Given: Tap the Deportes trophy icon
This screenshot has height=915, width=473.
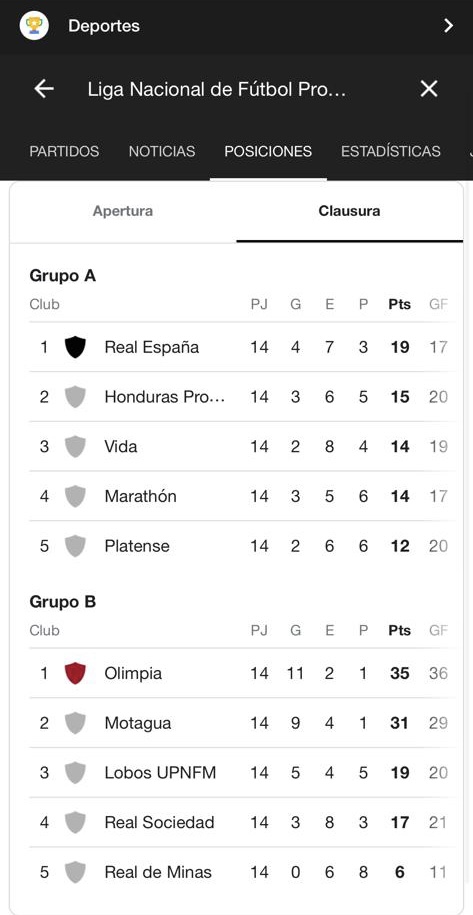Looking at the screenshot, I should click(x=34, y=26).
